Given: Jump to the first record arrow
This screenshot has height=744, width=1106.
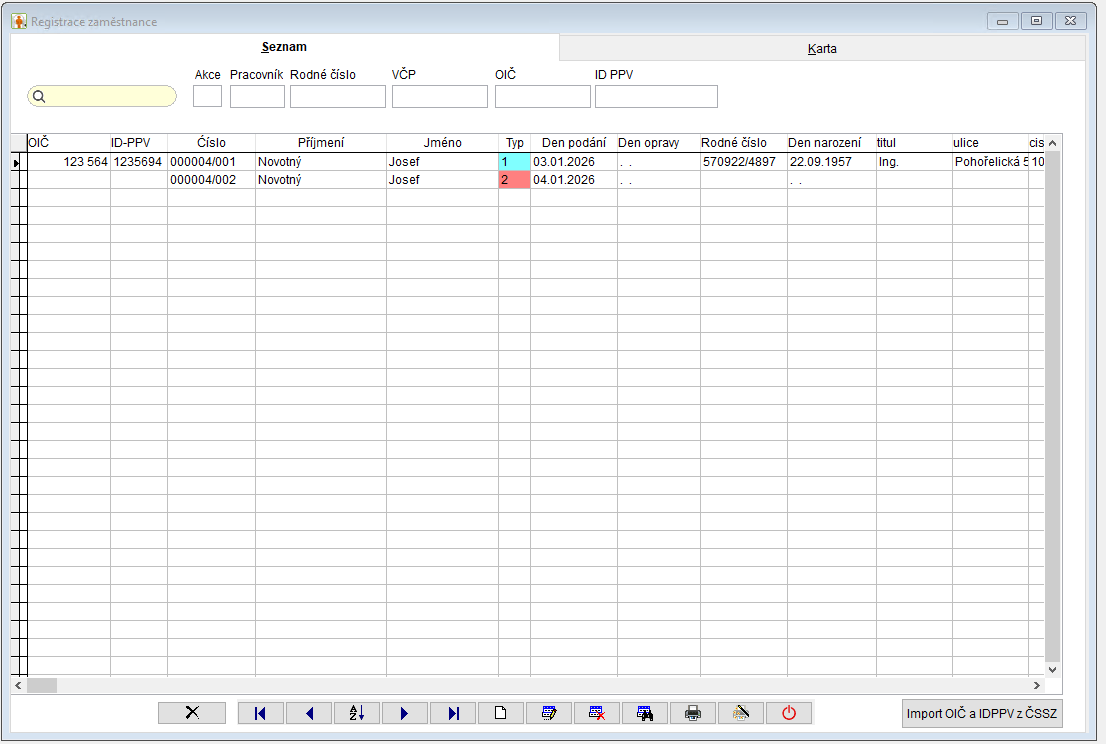Looking at the screenshot, I should [x=261, y=713].
